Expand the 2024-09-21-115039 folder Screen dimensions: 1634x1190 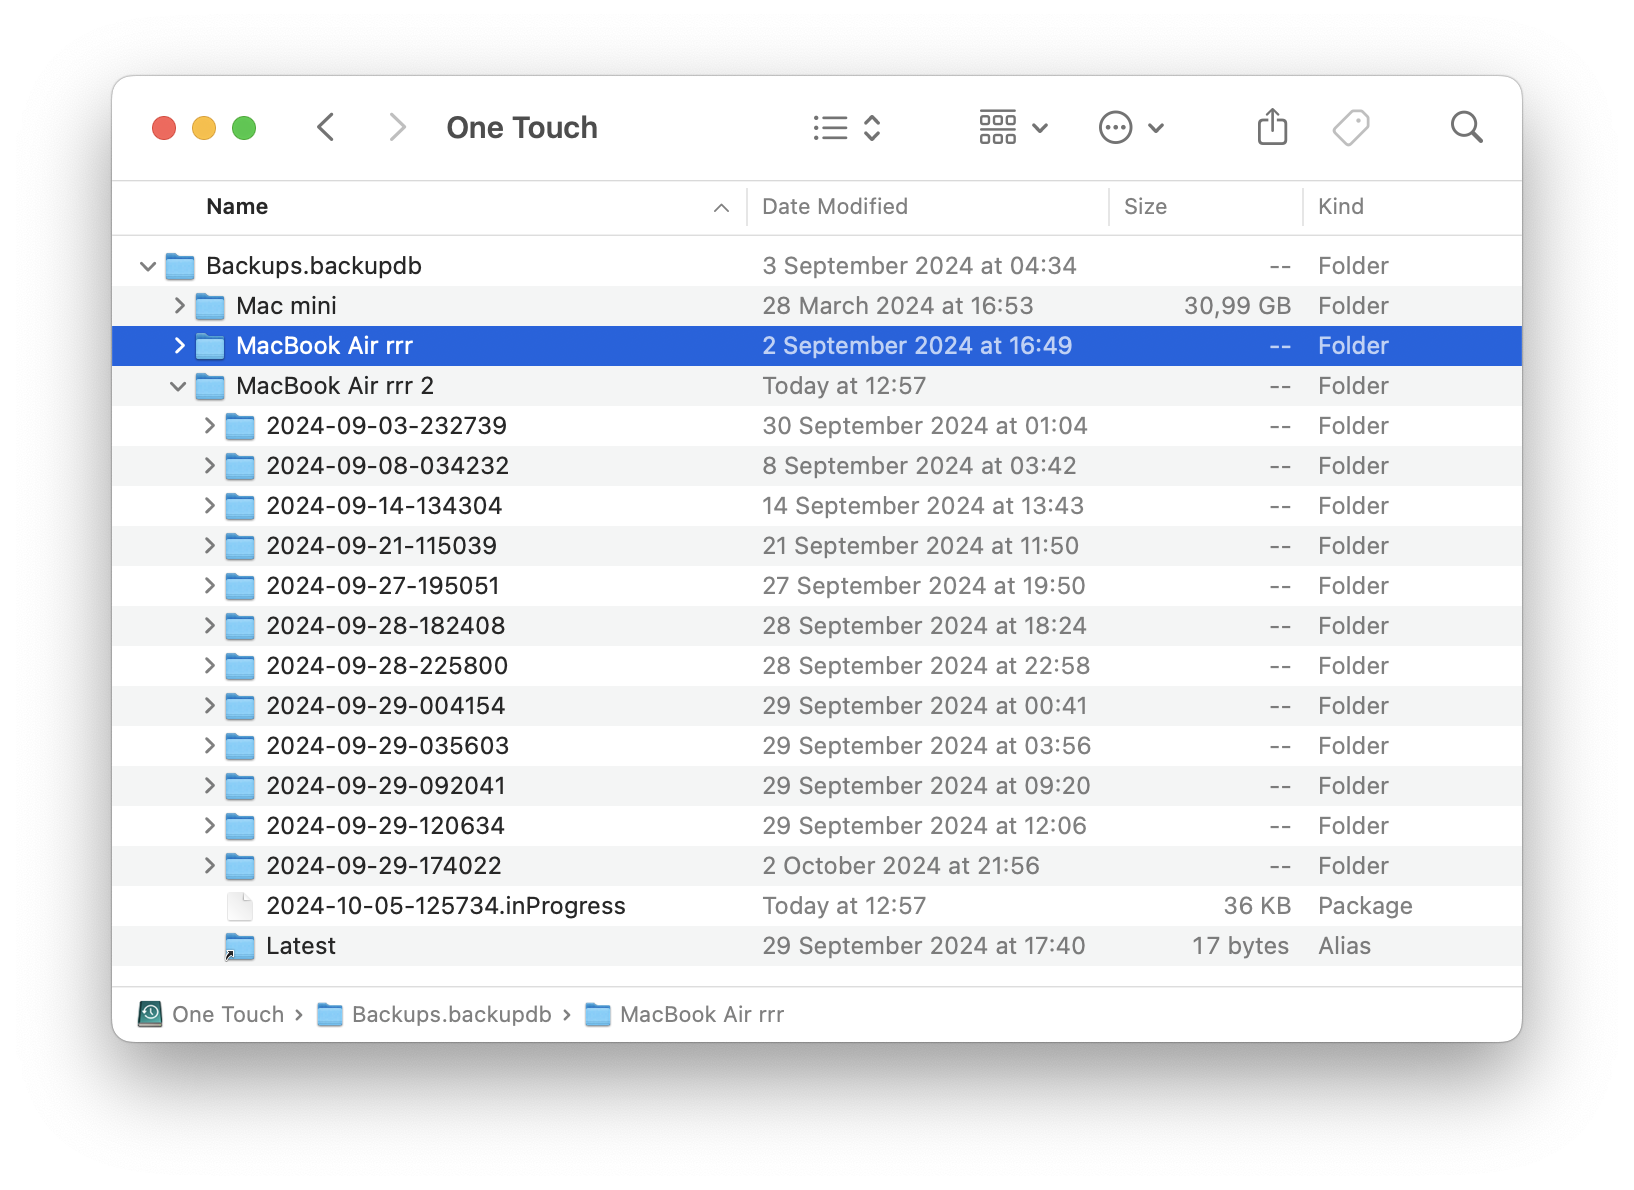tap(209, 546)
